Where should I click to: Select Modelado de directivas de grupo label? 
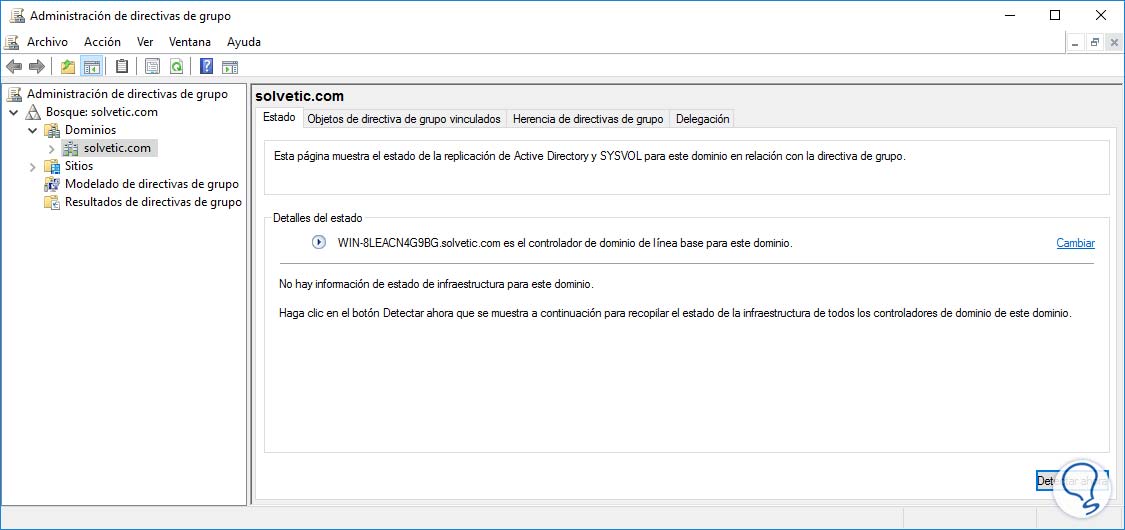click(x=151, y=184)
